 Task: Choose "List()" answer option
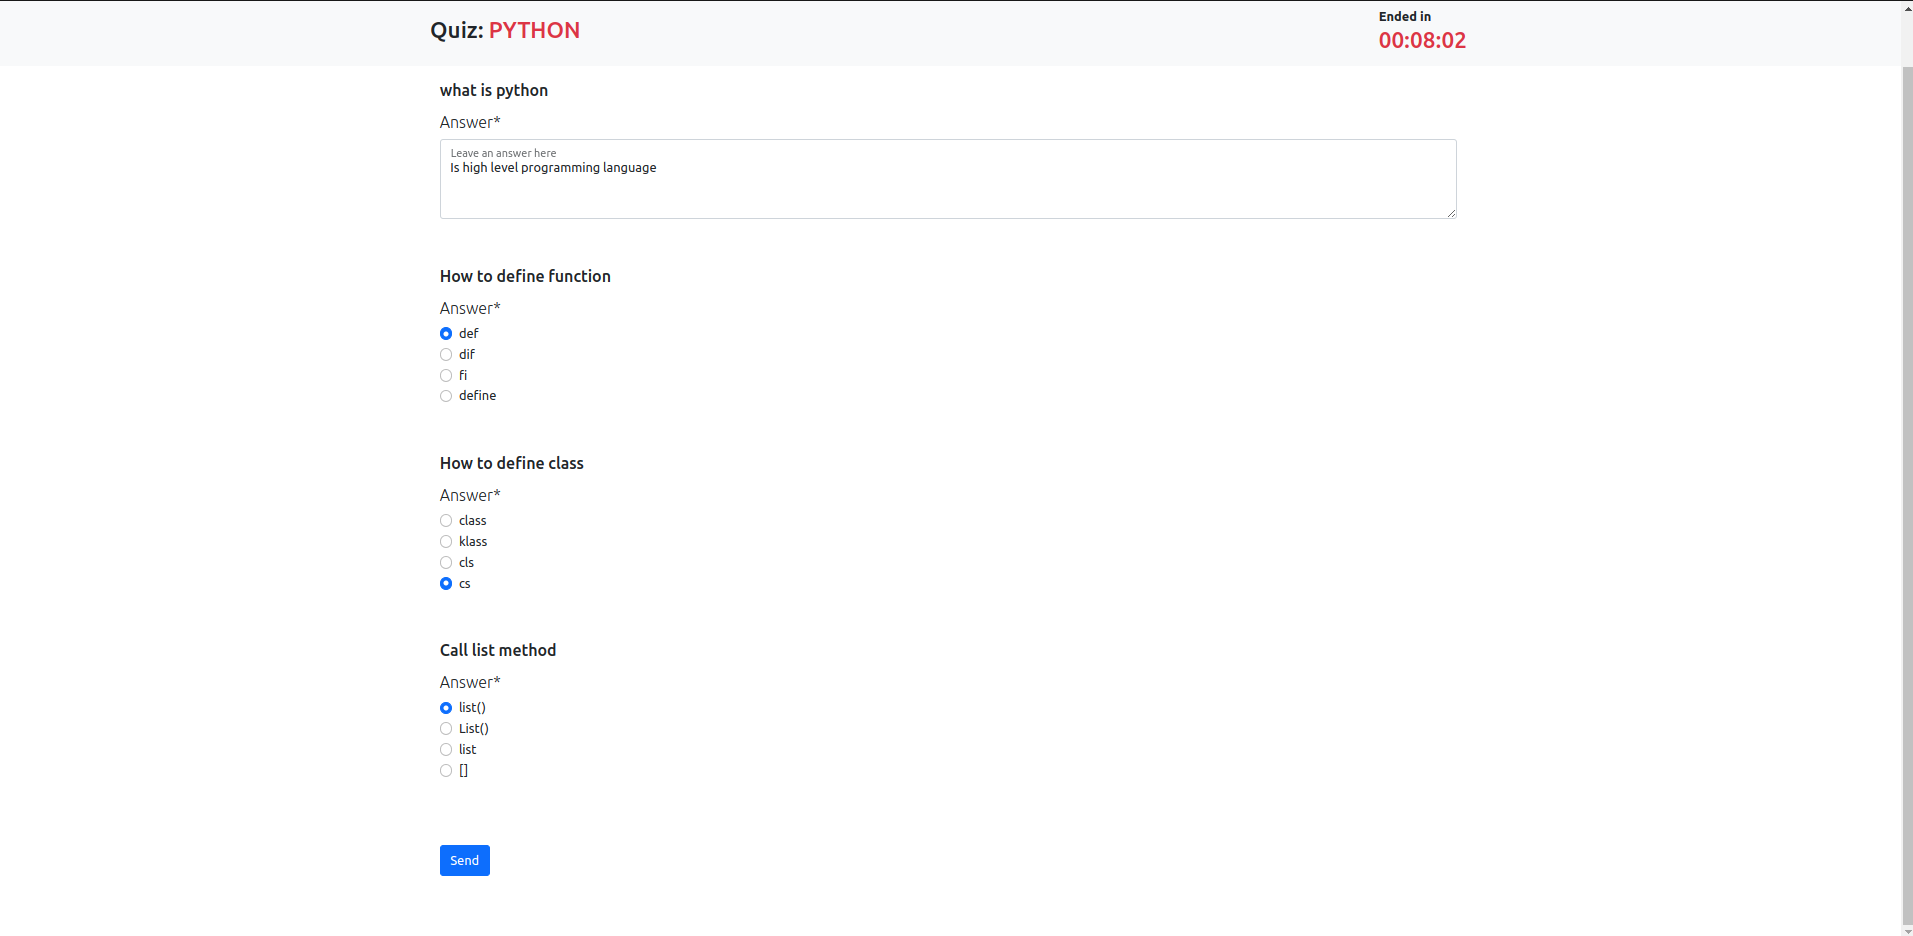point(446,728)
